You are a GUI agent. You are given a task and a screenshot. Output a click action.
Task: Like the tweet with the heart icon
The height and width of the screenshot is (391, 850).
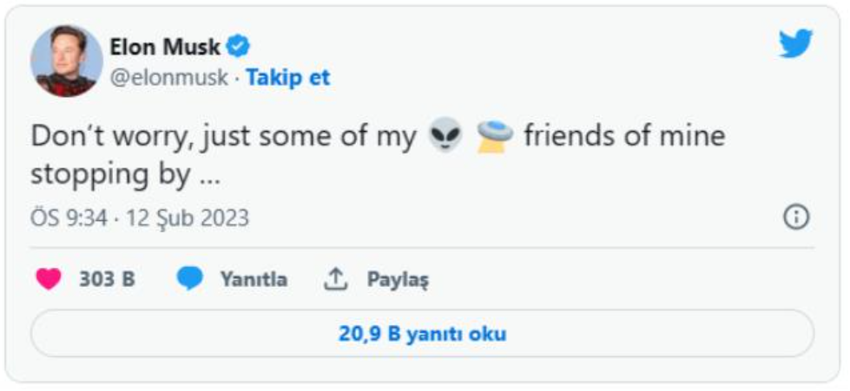[48, 279]
